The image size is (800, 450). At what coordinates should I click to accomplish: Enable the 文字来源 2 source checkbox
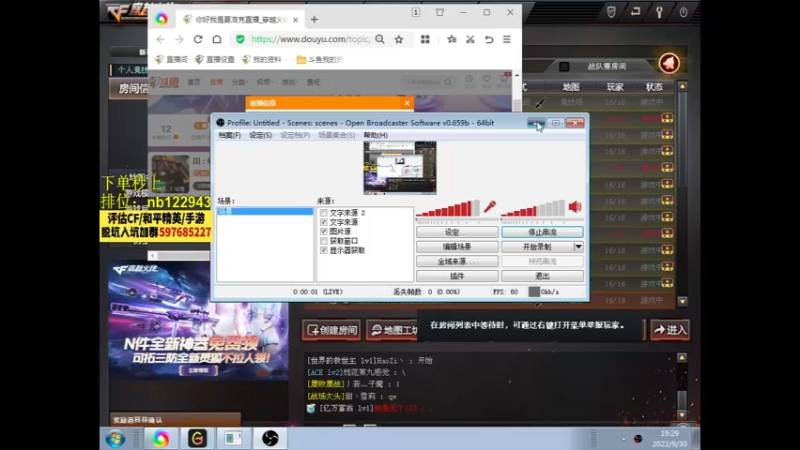tap(323, 213)
